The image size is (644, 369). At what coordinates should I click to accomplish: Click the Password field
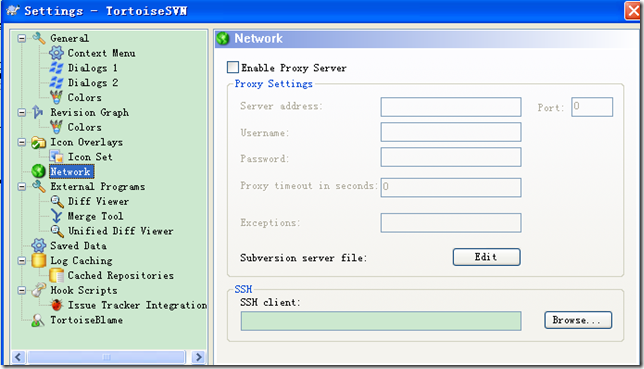[451, 157]
